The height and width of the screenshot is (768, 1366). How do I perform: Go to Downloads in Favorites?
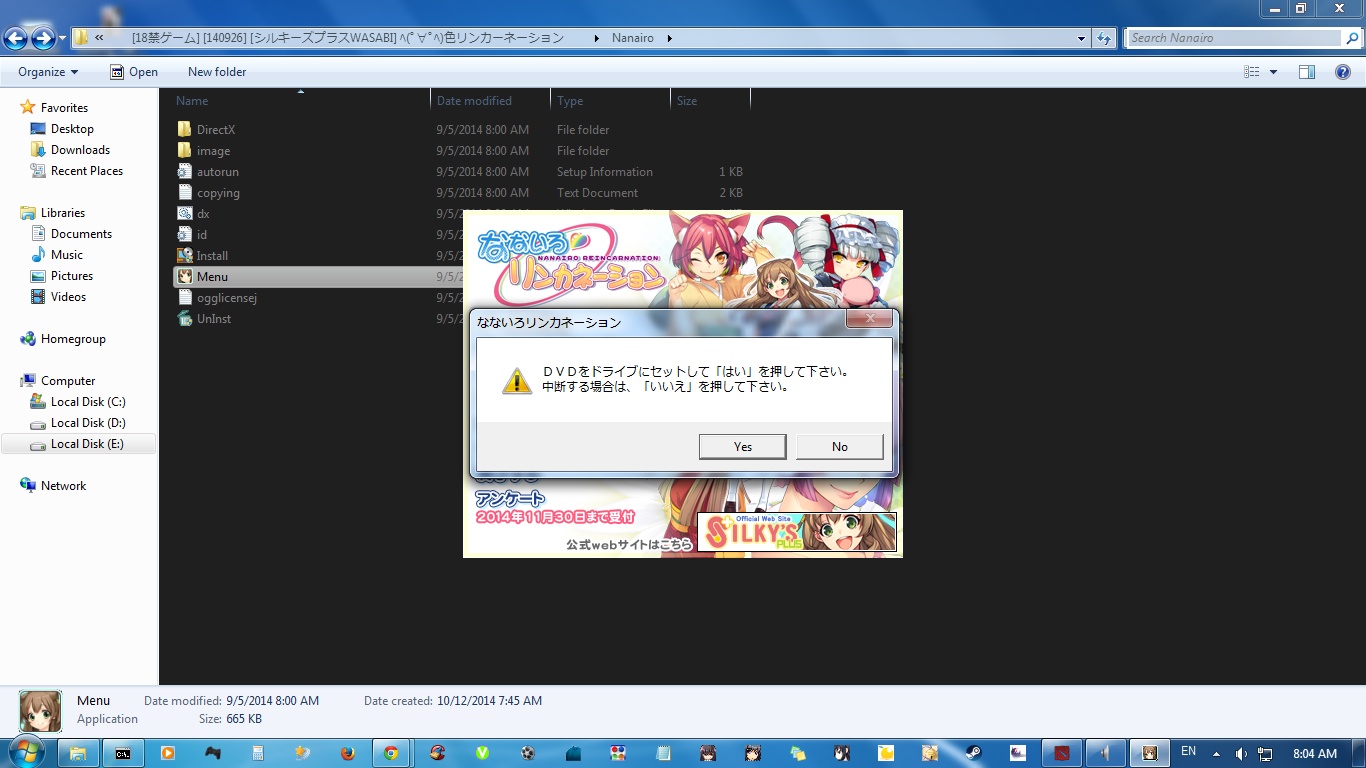pyautogui.click(x=80, y=150)
